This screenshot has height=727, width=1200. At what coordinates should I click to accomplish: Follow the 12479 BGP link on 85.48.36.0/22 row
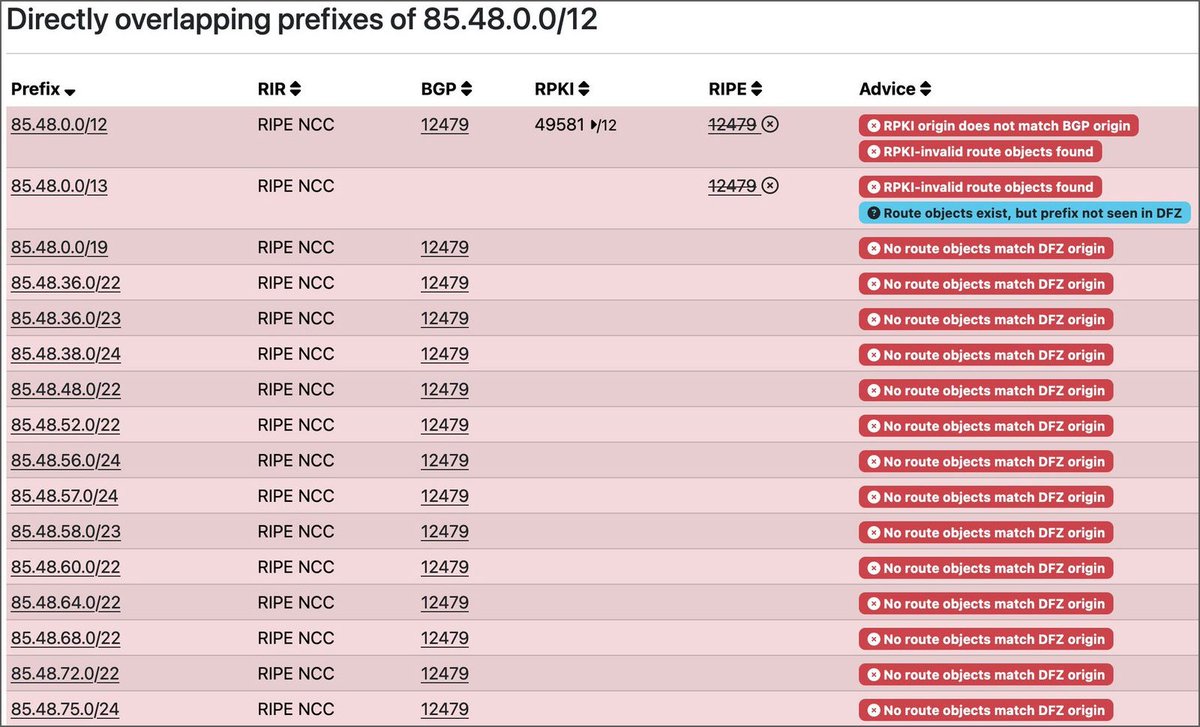click(444, 283)
